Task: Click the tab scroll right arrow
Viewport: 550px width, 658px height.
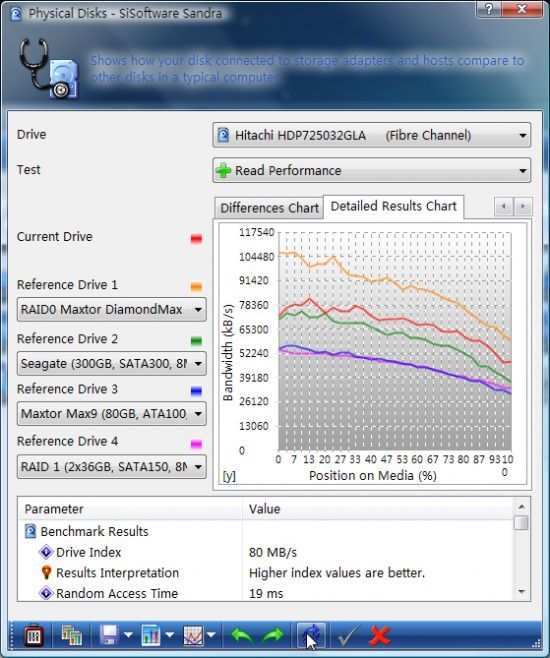Action: [x=523, y=206]
